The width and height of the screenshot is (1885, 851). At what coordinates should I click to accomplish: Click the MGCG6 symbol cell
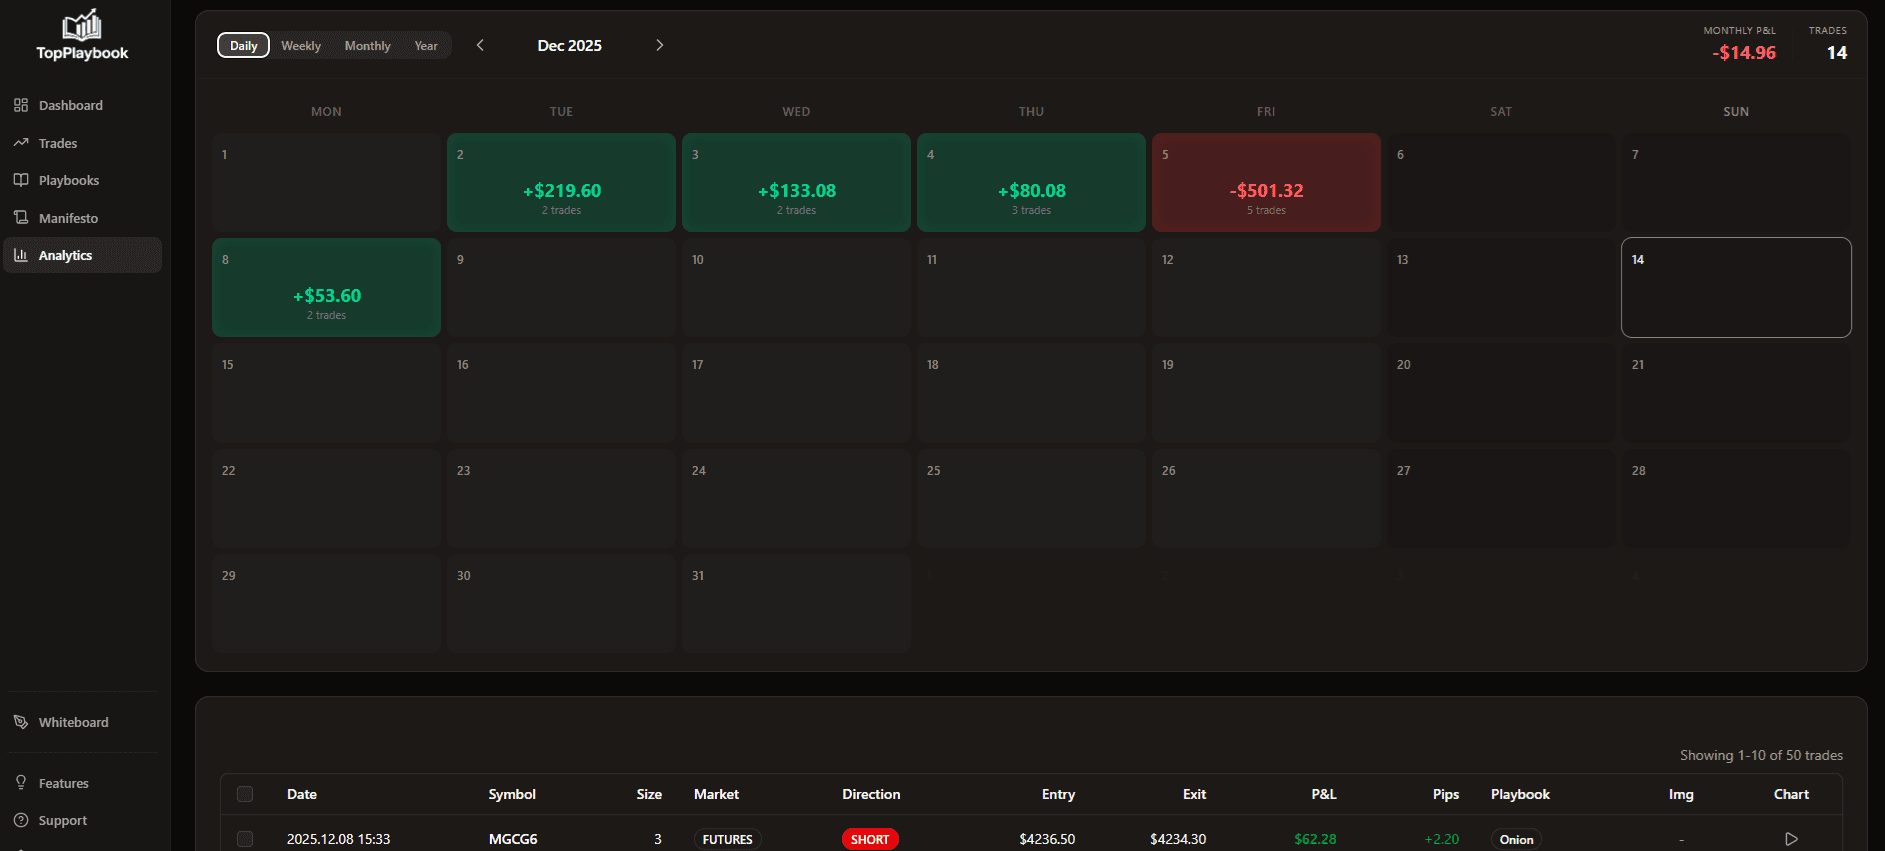[x=513, y=839]
